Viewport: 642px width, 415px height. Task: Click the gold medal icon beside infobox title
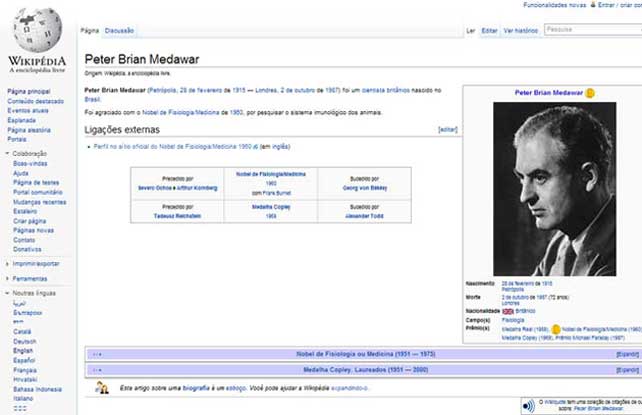coord(590,93)
